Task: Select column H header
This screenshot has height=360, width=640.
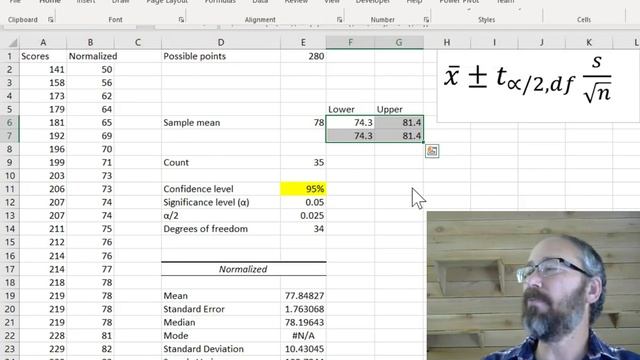Action: point(447,42)
